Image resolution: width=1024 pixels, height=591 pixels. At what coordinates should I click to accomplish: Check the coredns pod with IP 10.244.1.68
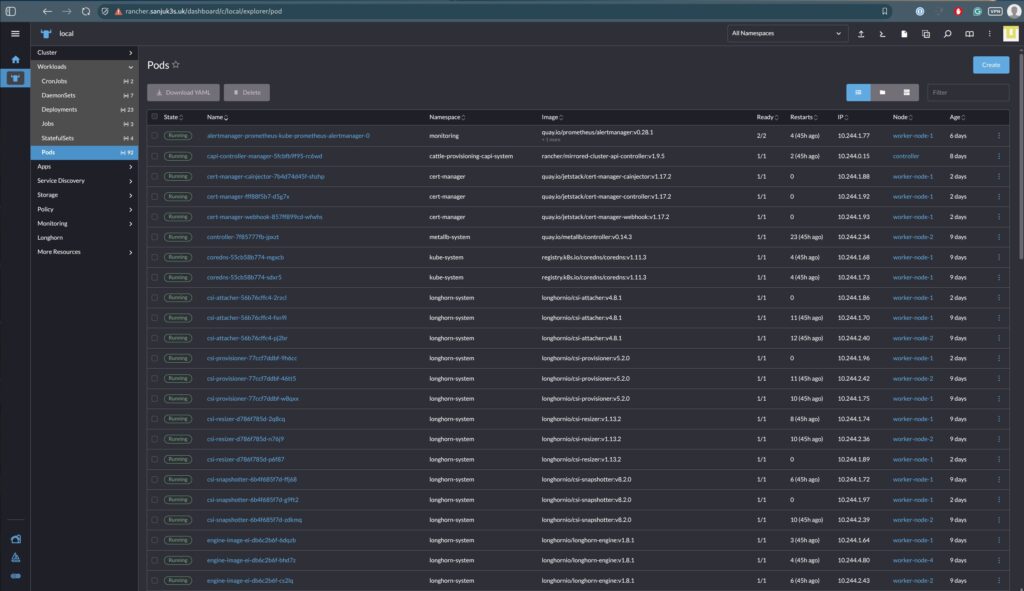point(155,257)
